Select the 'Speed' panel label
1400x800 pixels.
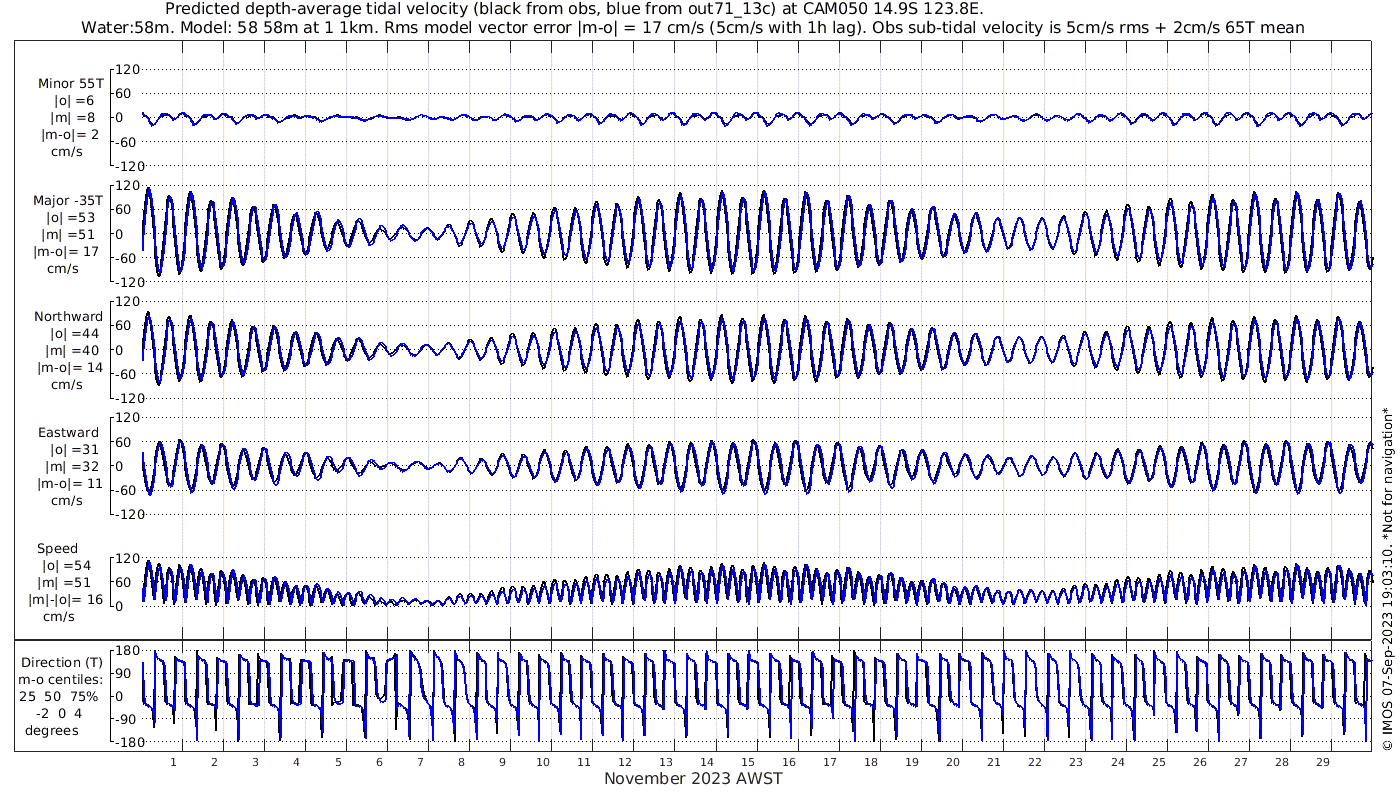(x=58, y=549)
